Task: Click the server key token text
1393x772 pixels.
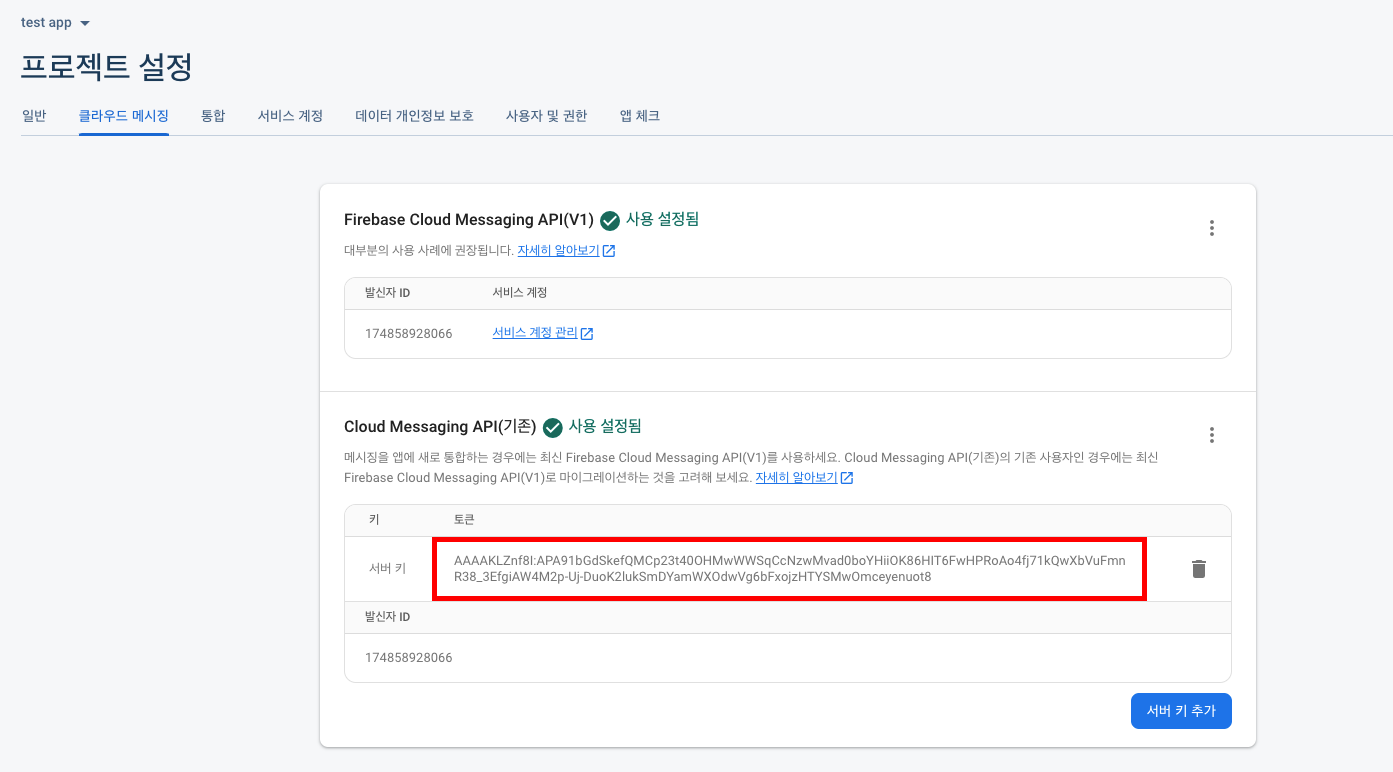Action: 789,569
